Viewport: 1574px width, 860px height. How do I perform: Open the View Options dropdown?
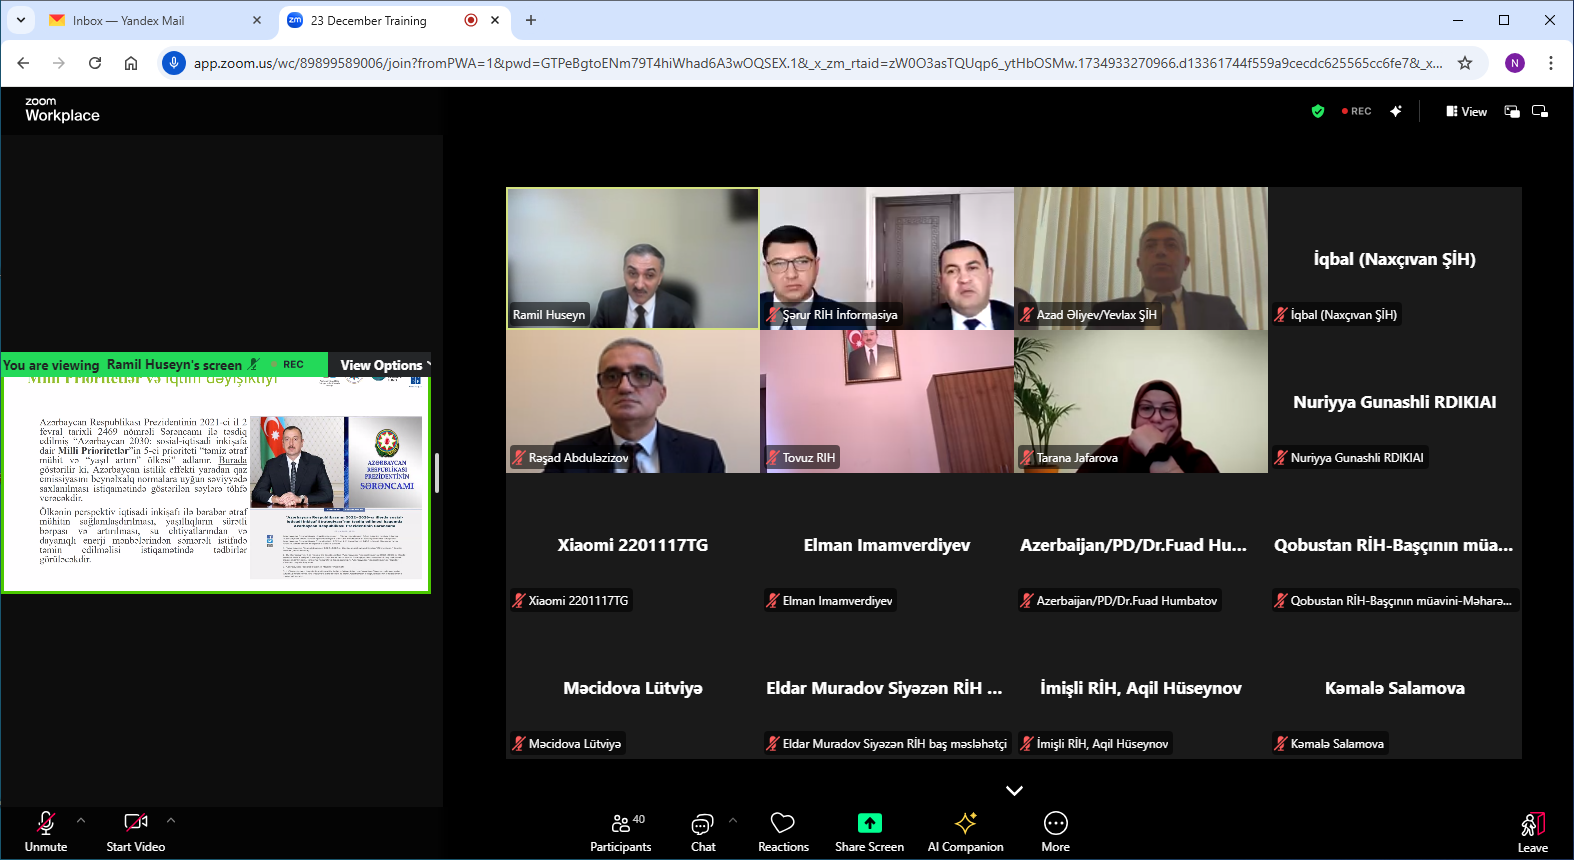click(384, 365)
